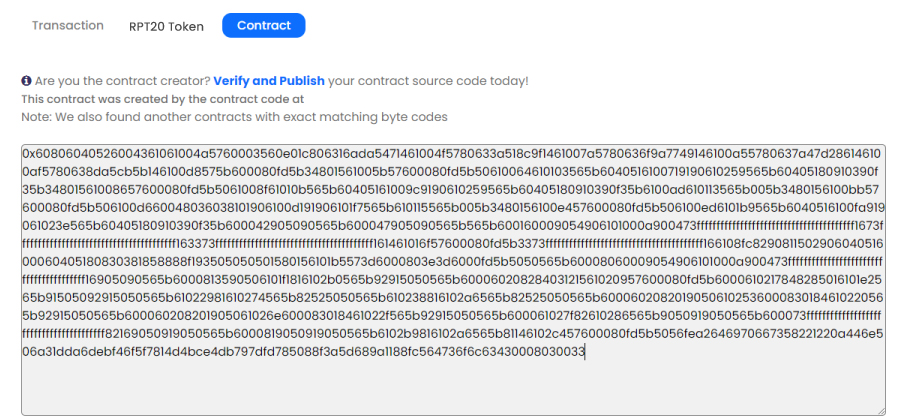The height and width of the screenshot is (420, 904).
Task: Click the 'This contract was created by' line
Action: [163, 99]
